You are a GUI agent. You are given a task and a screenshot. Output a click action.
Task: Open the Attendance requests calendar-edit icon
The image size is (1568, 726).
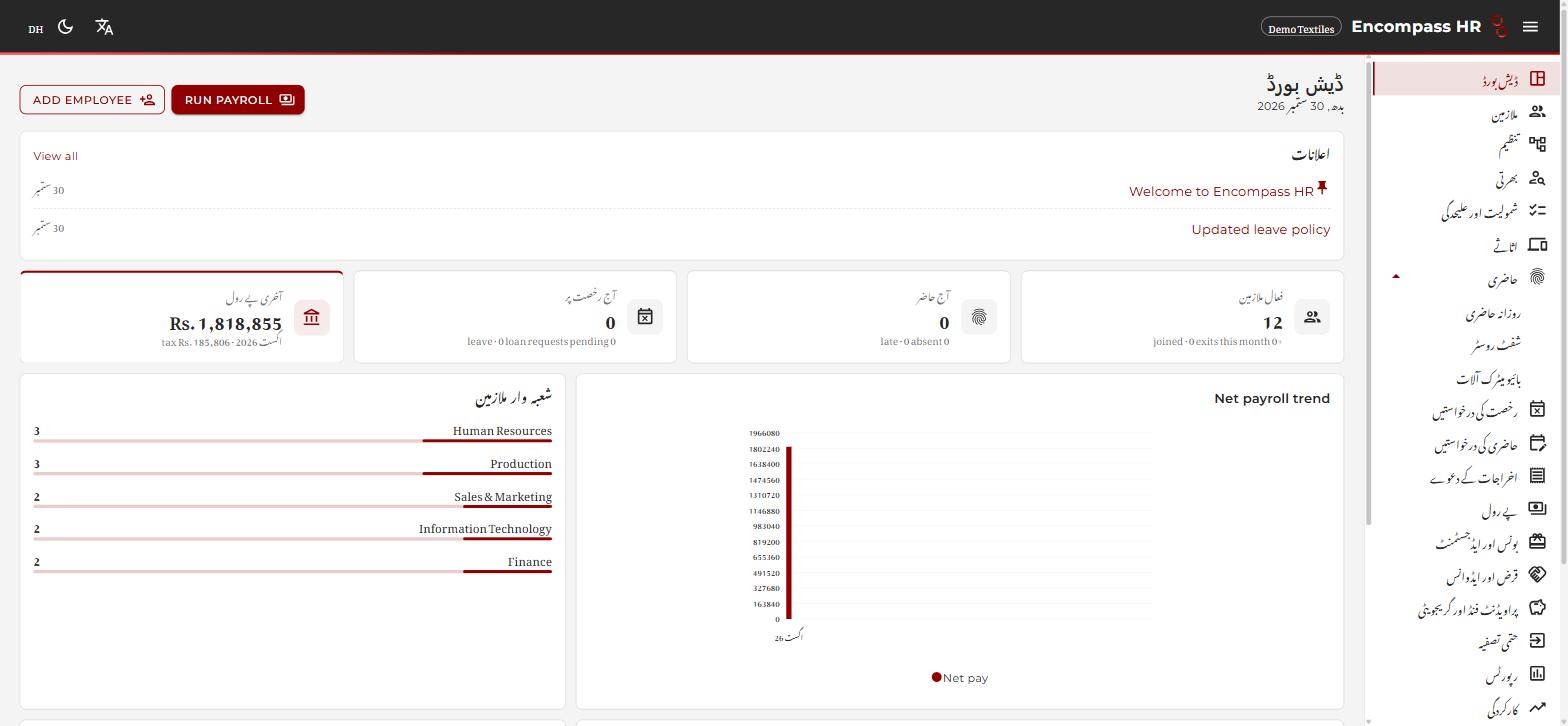pos(1537,442)
